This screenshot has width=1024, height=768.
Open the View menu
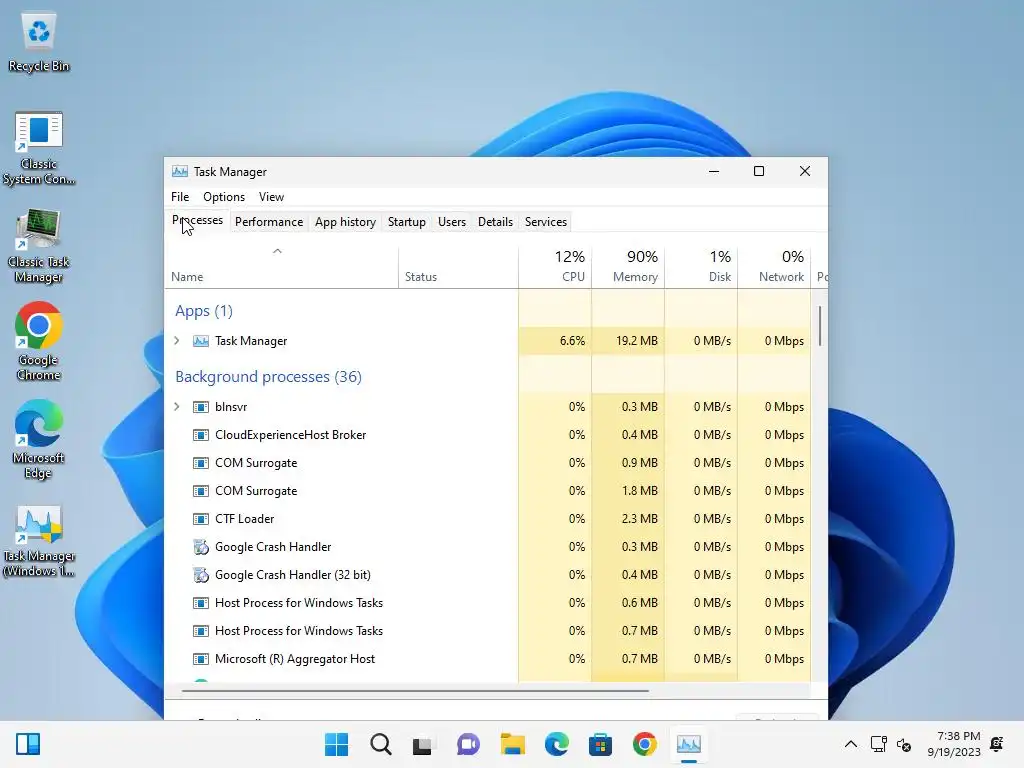271,197
